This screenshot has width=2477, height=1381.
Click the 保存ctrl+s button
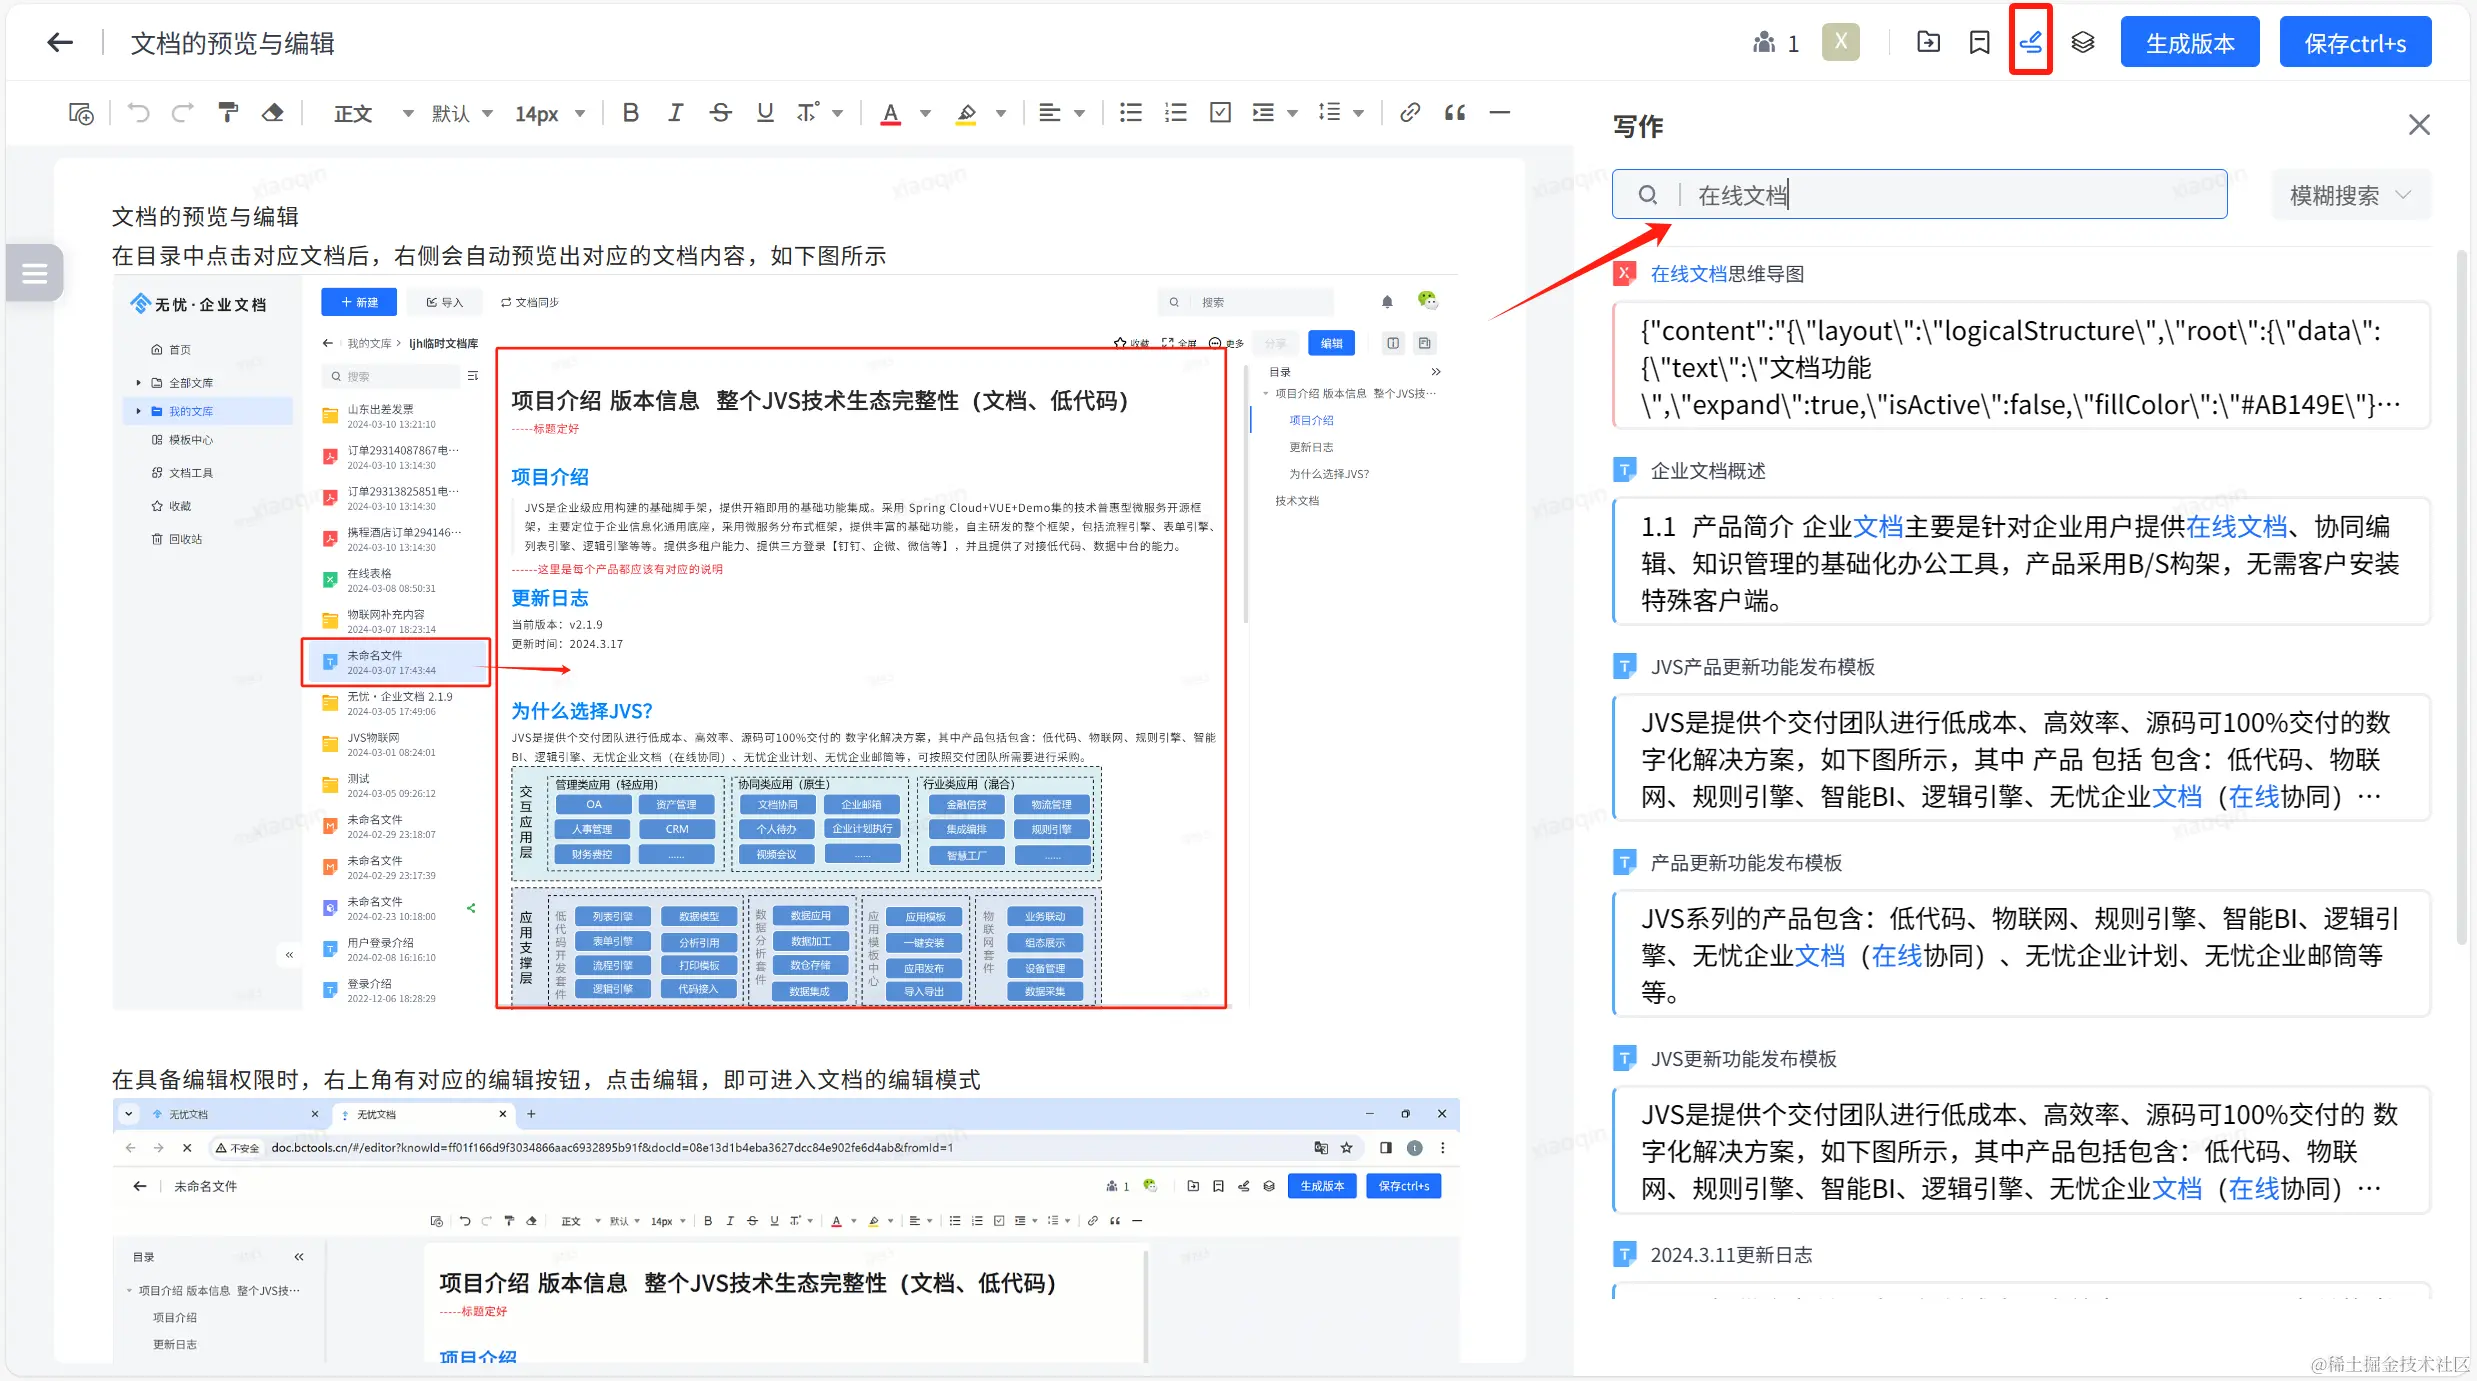tap(2354, 43)
